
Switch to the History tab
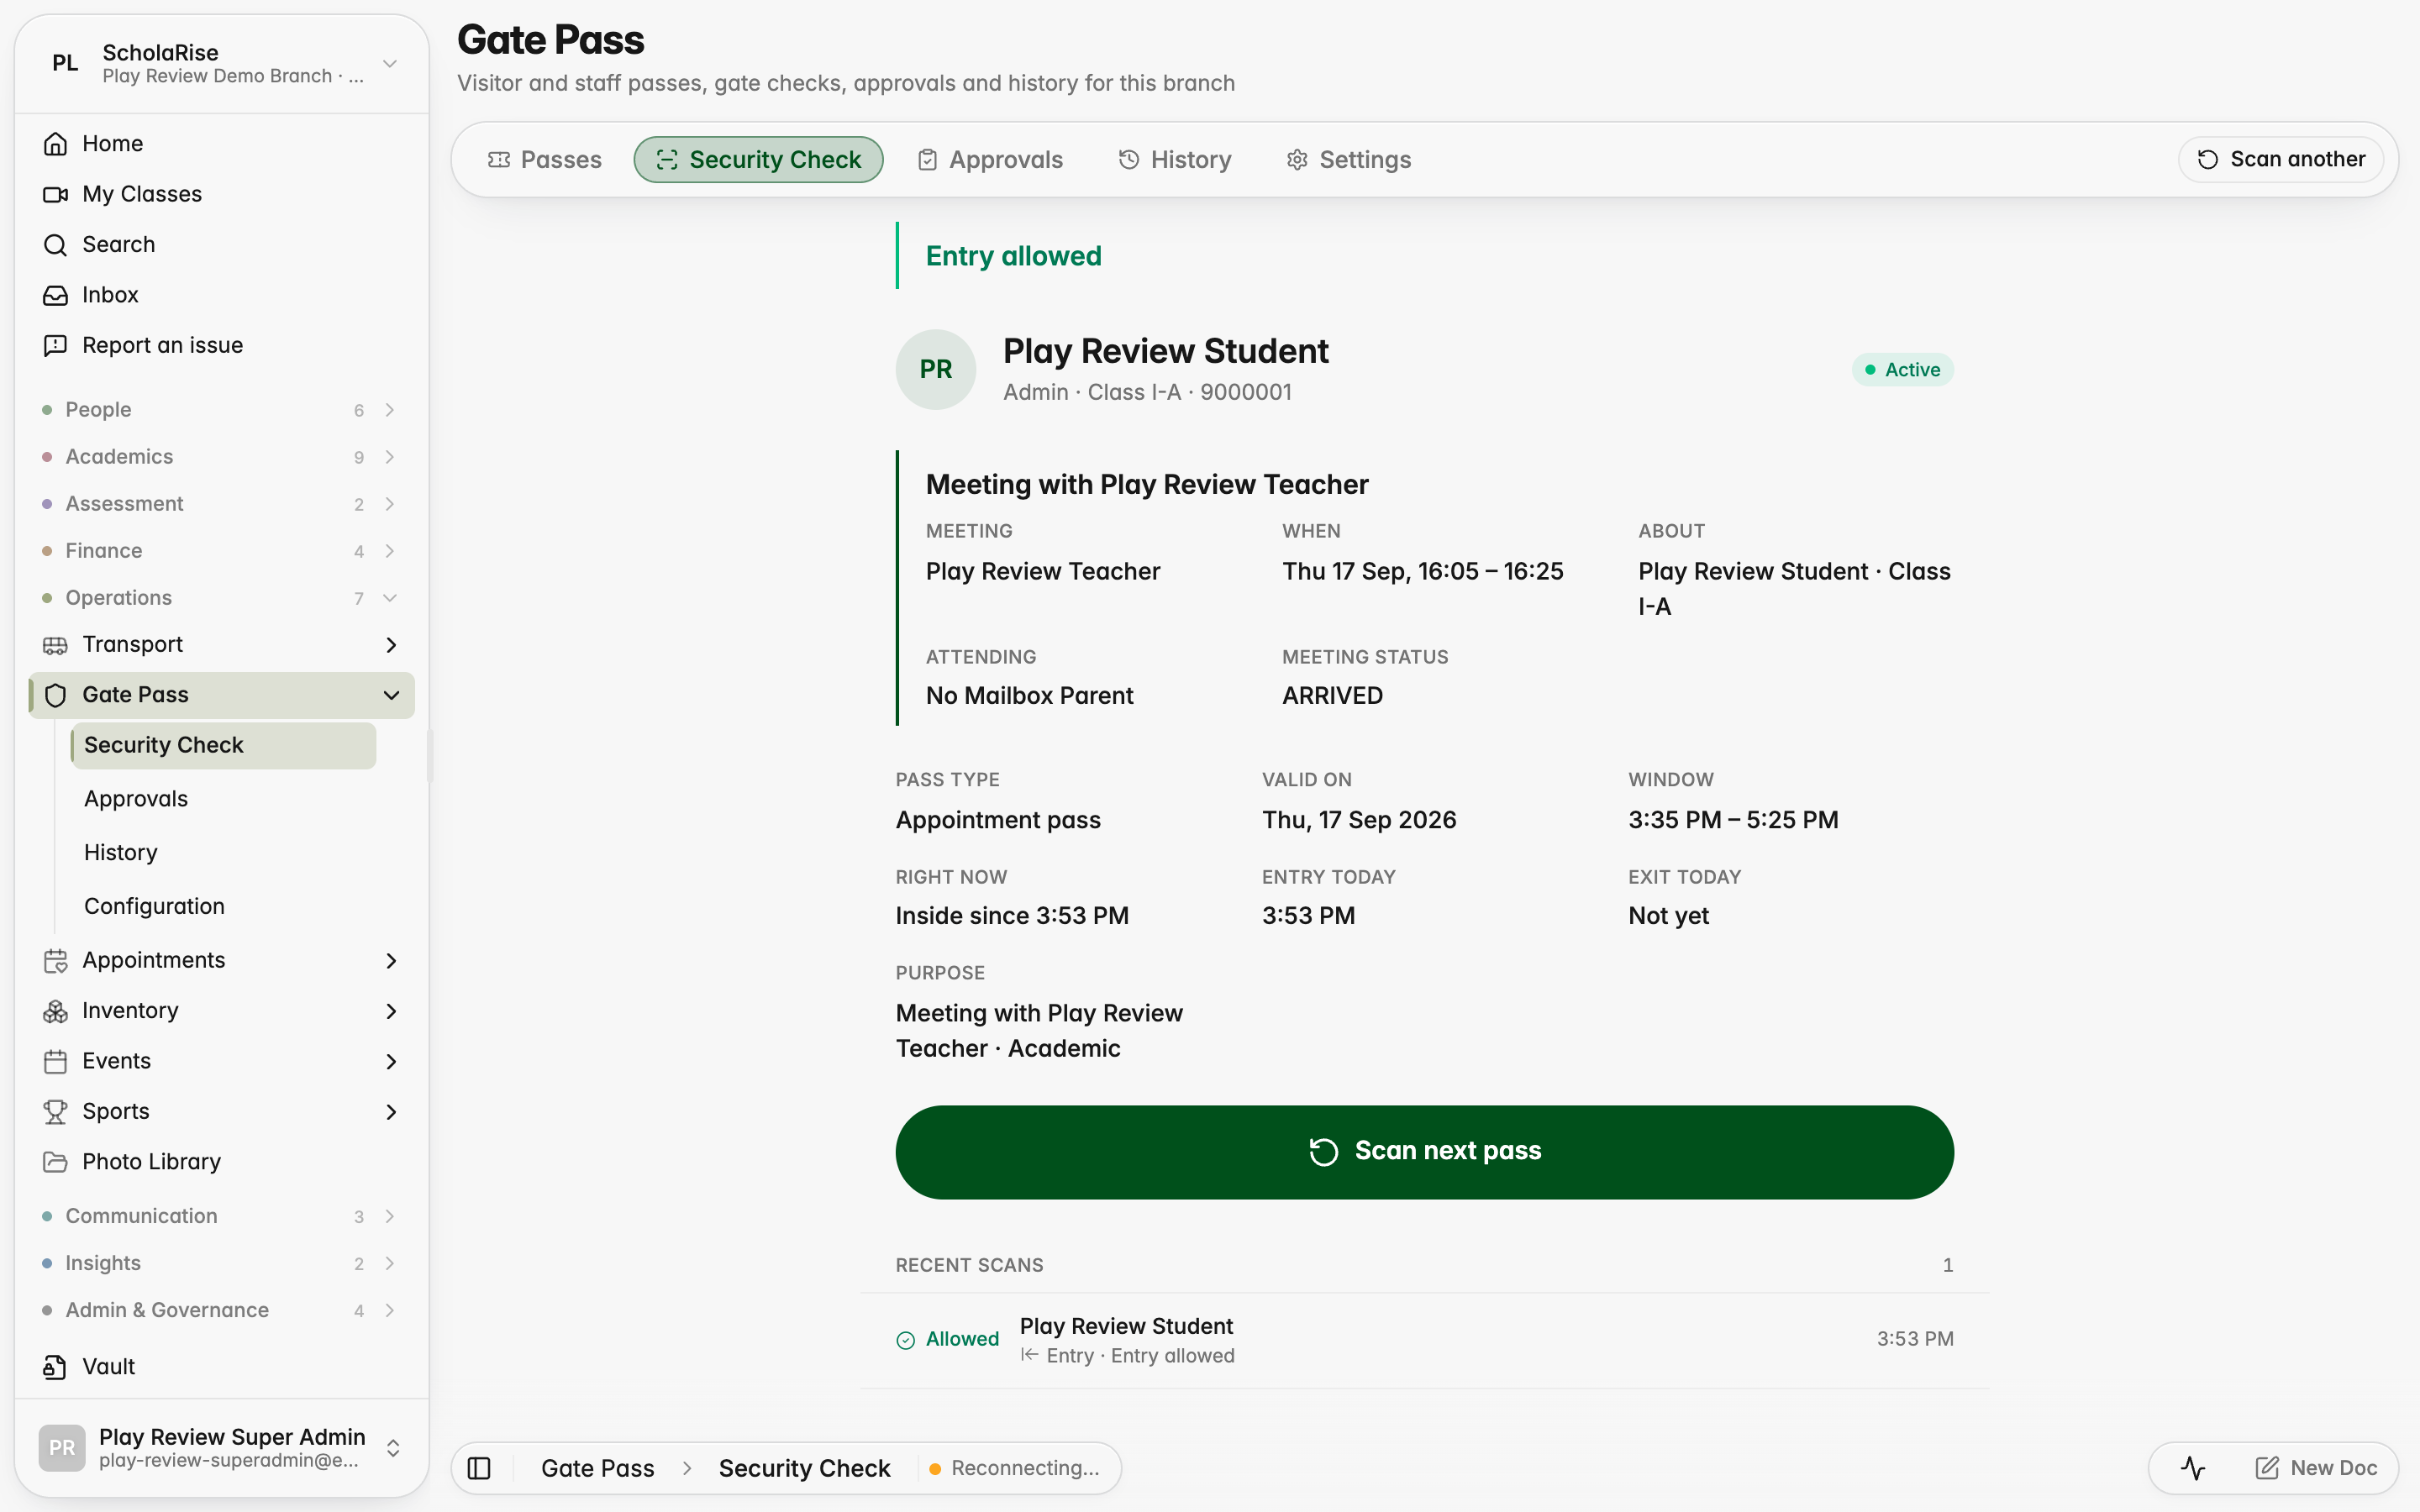pyautogui.click(x=1175, y=160)
